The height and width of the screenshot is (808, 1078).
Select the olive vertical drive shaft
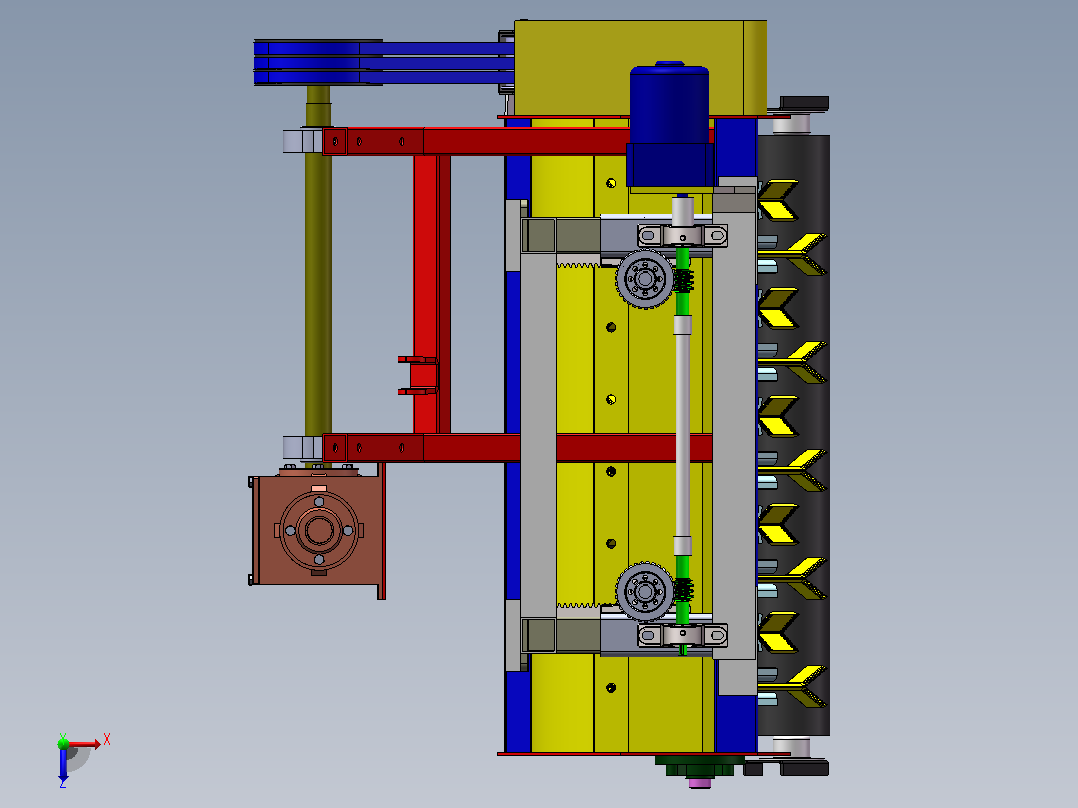pyautogui.click(x=318, y=275)
